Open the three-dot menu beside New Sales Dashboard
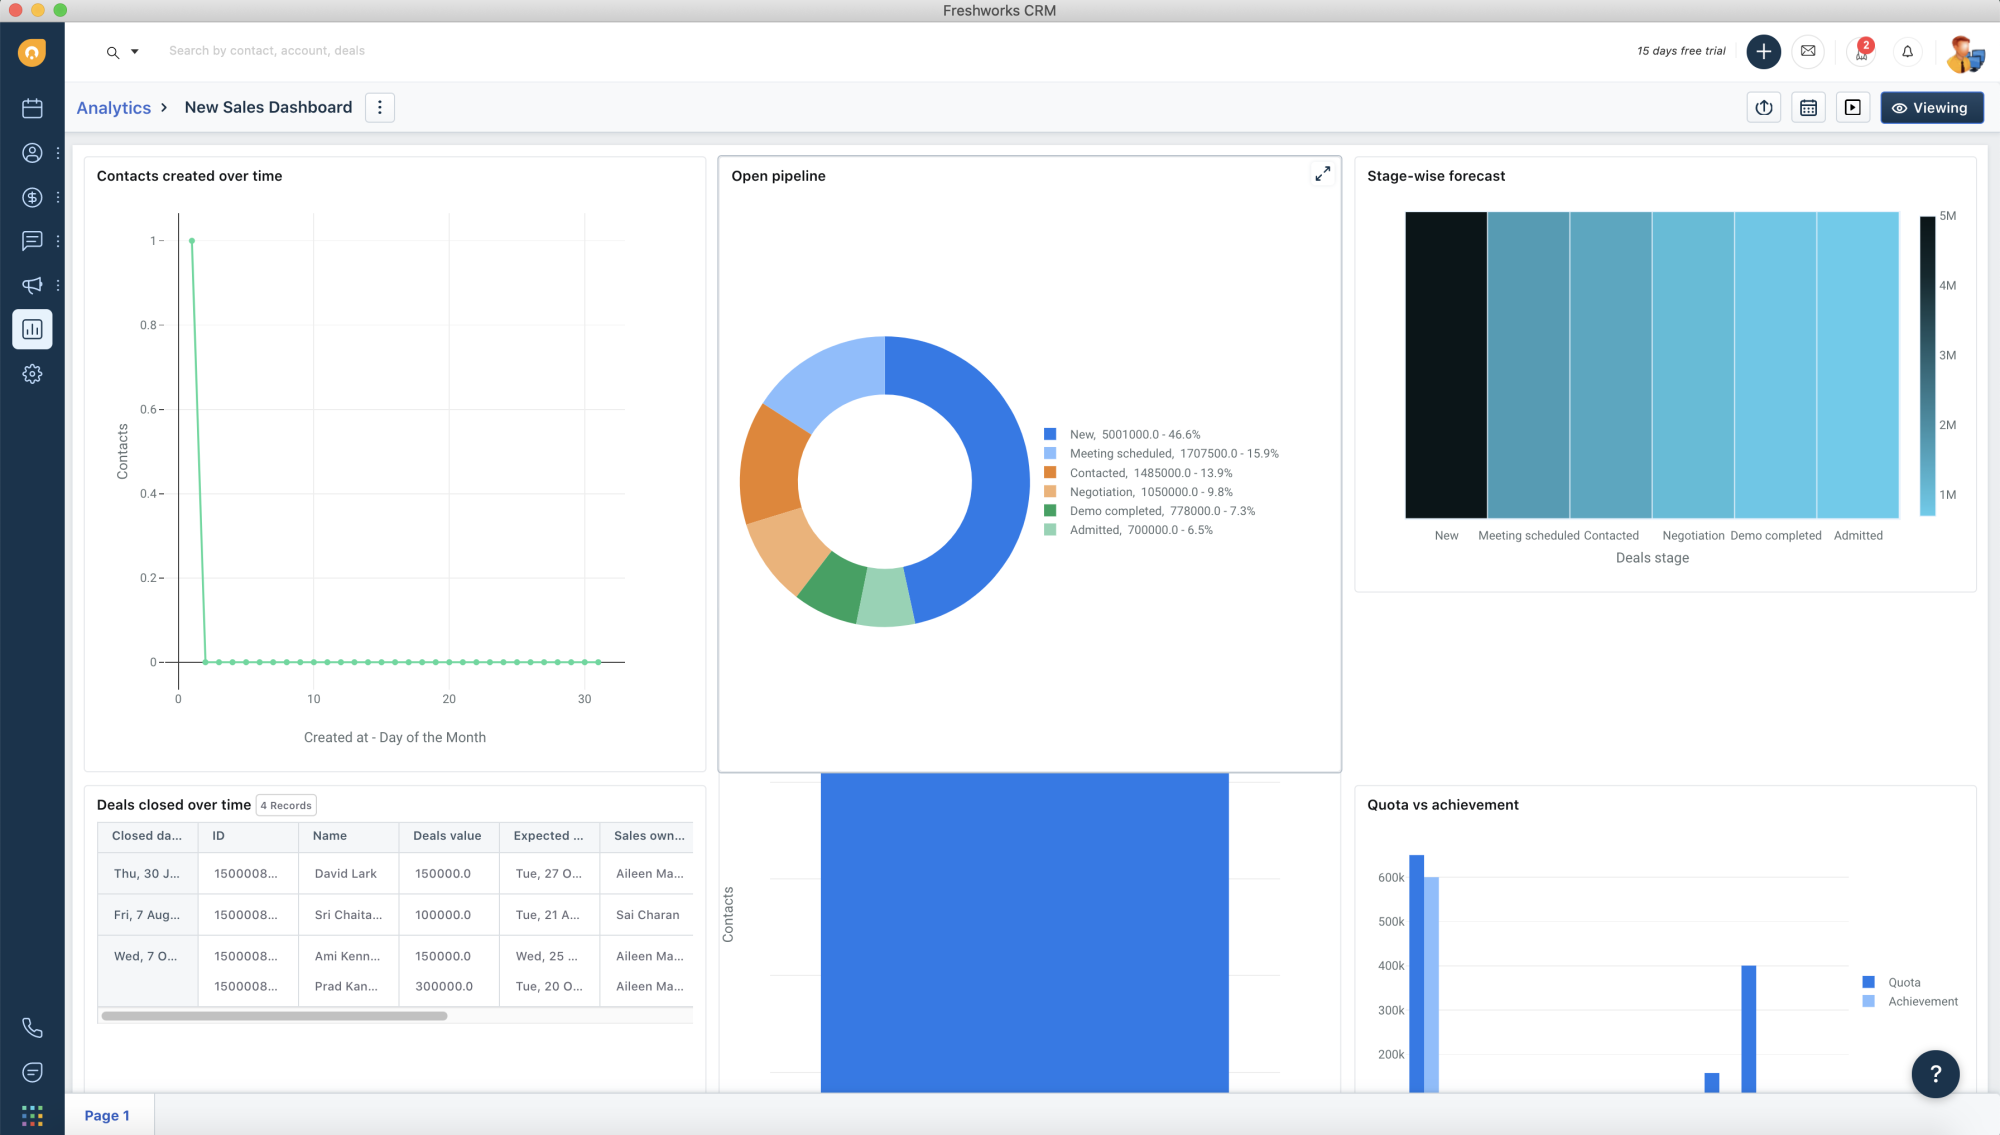Screen dimensions: 2000x1135 (x=380, y=107)
